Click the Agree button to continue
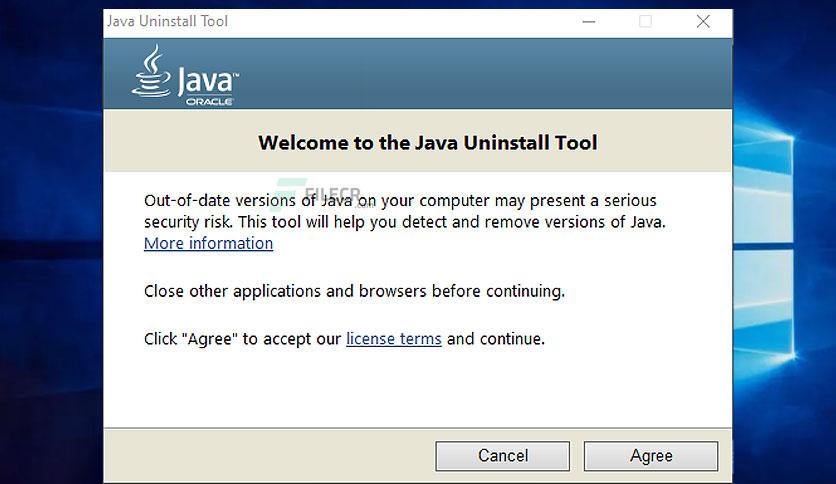Screen dimensions: 836x484 pos(650,456)
